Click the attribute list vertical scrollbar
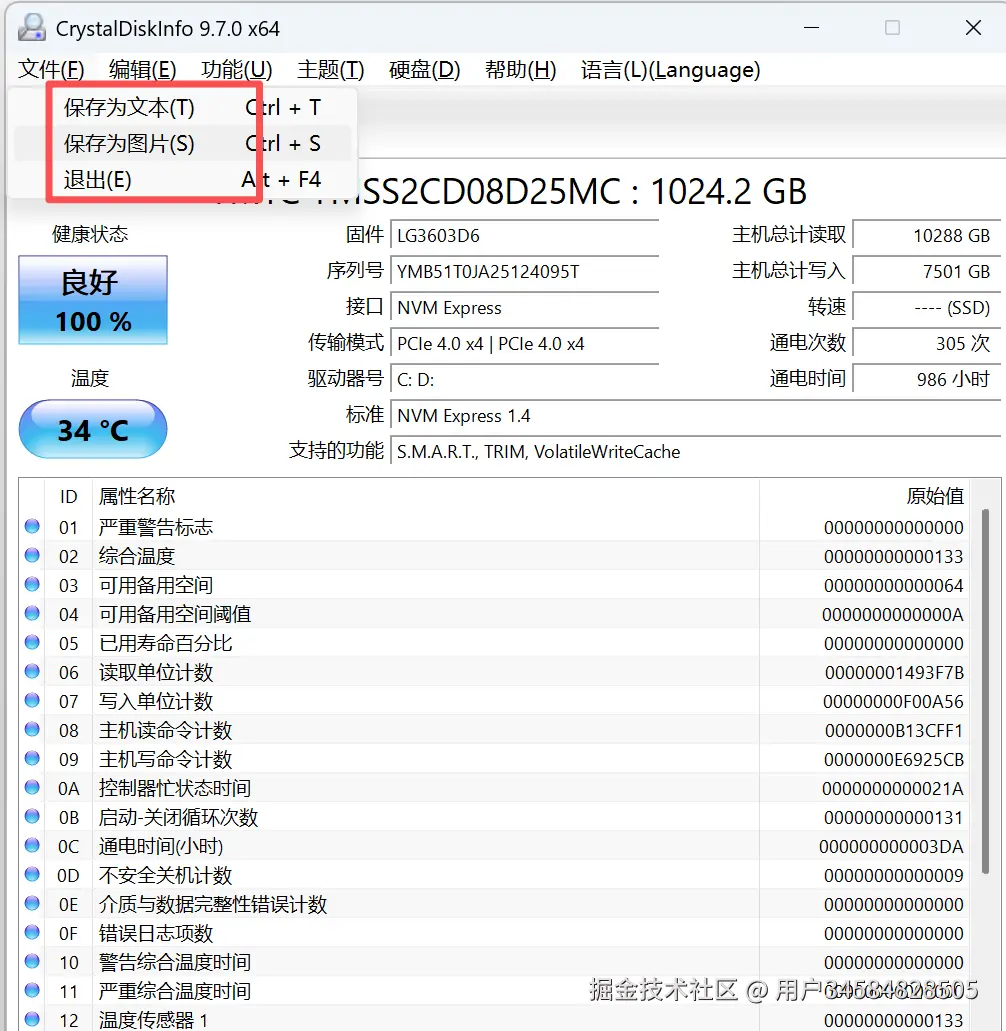 click(x=985, y=690)
